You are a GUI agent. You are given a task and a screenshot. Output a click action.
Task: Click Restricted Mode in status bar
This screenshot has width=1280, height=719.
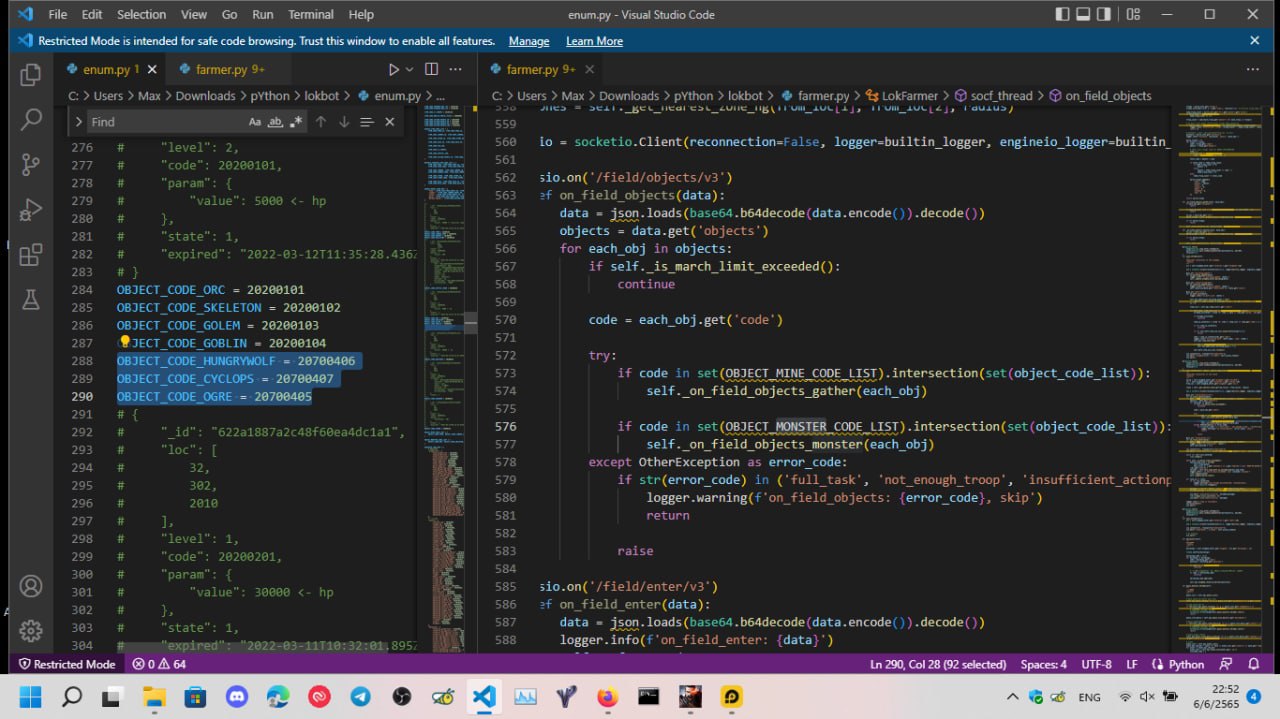pyautogui.click(x=67, y=664)
